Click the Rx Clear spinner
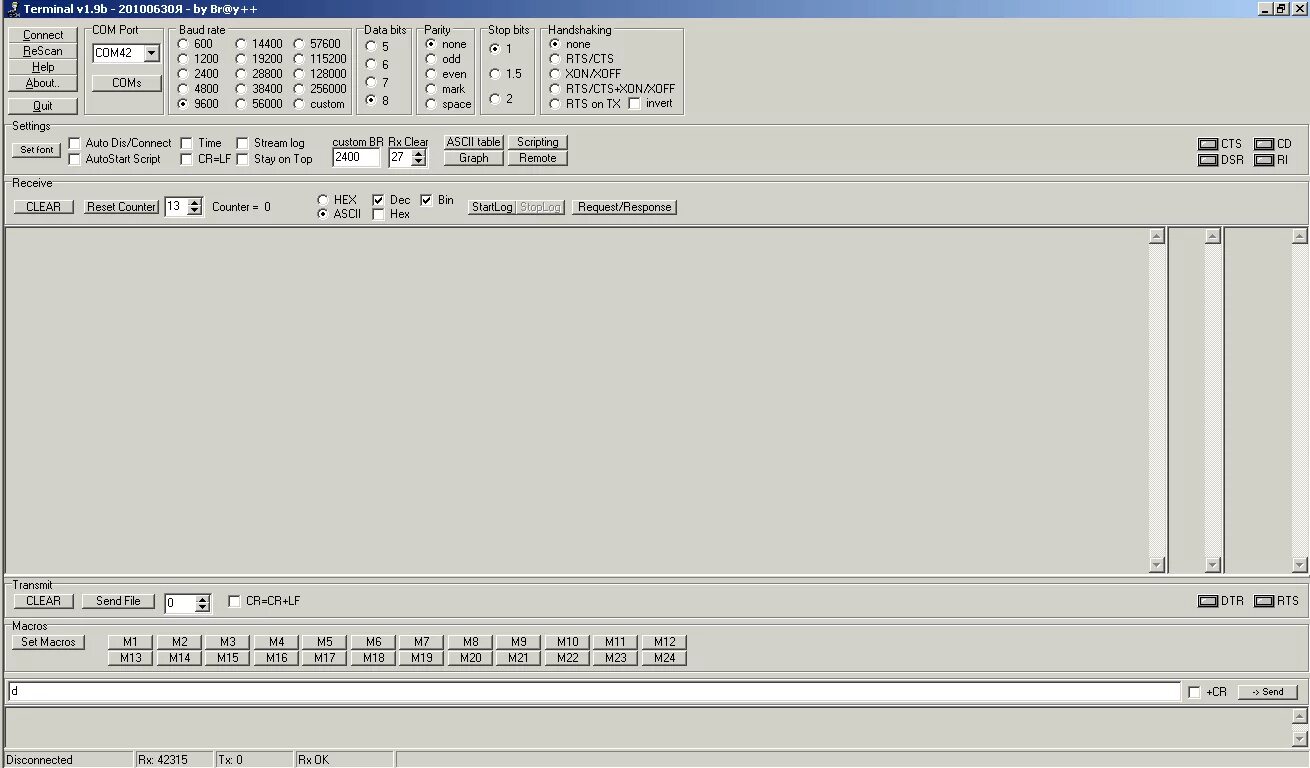The width and height of the screenshot is (1310, 768). pos(419,157)
